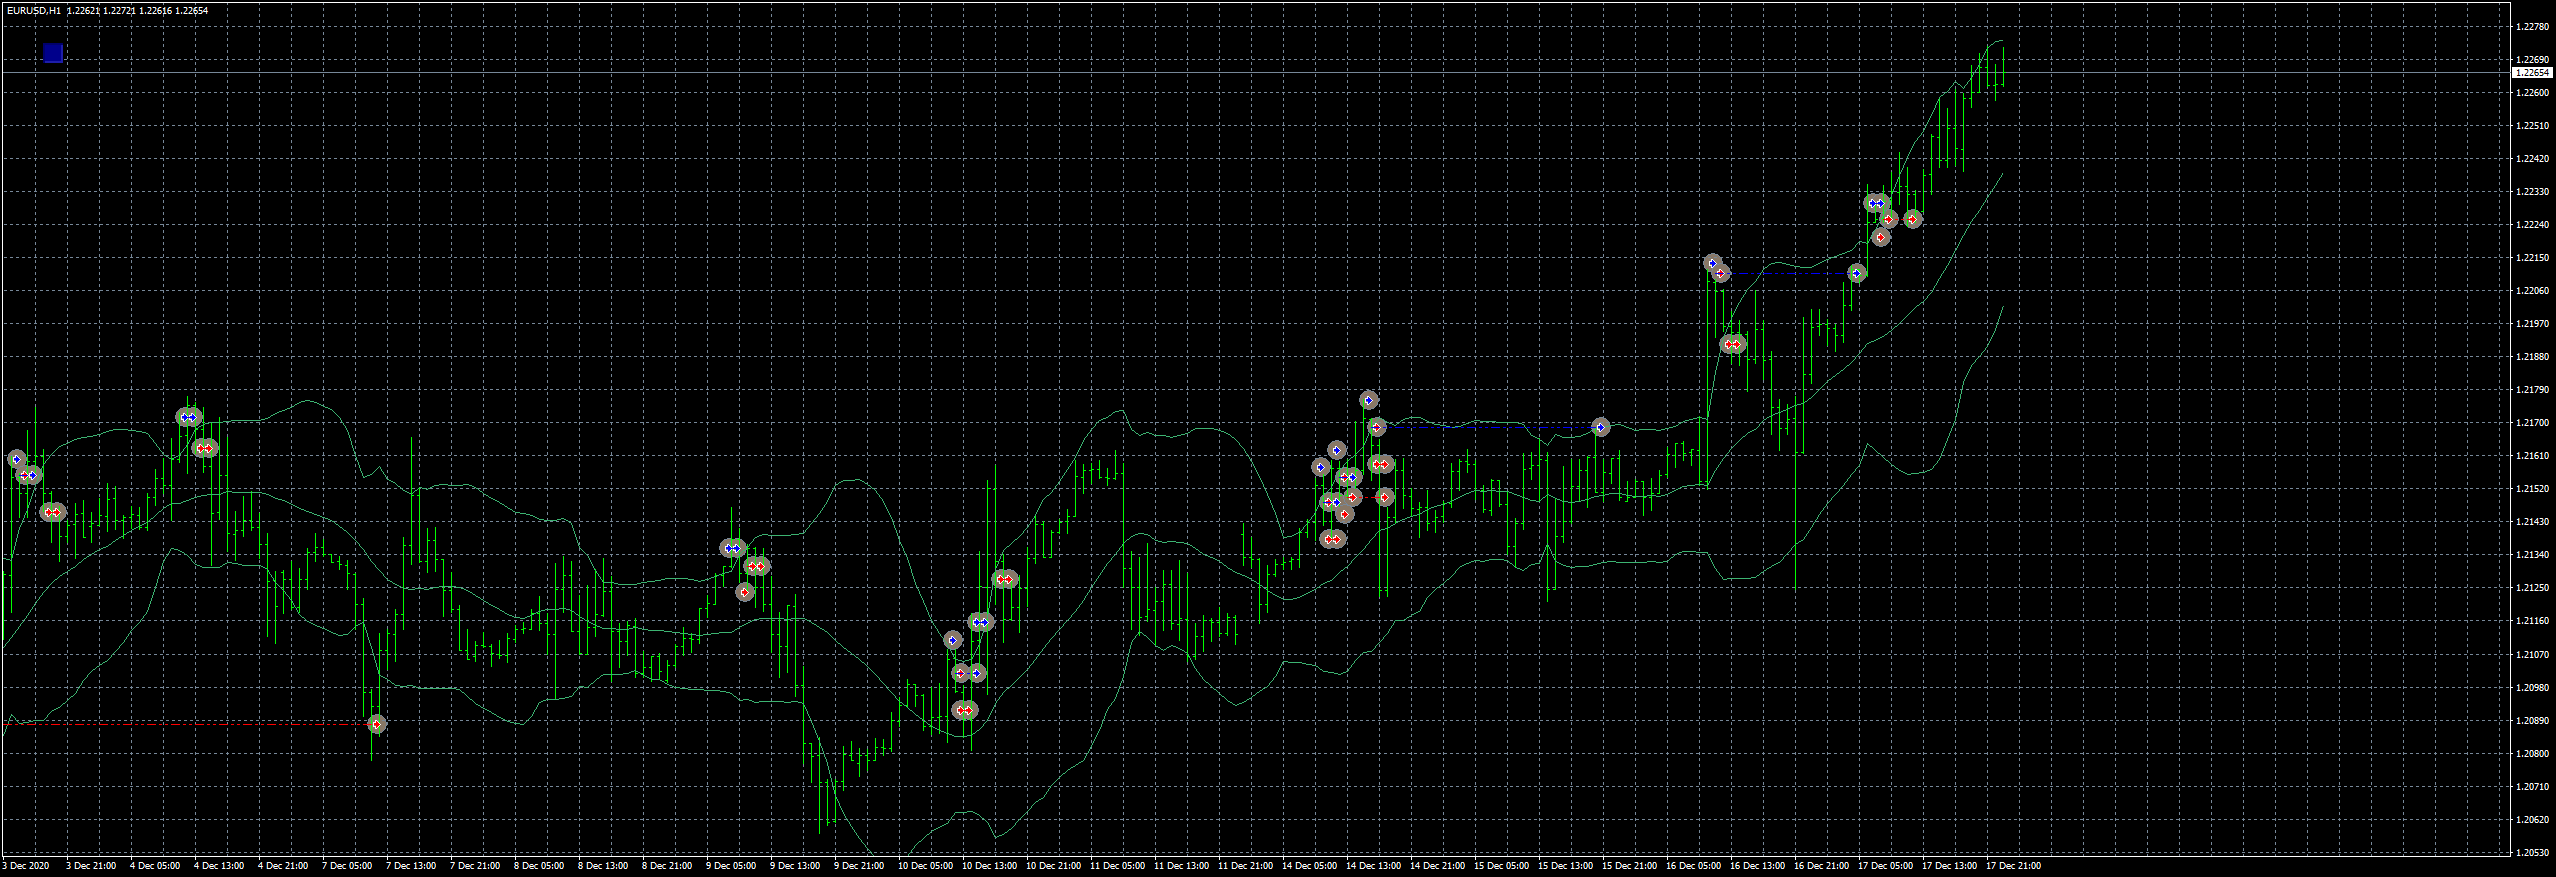Click the 8 Dec 21:00 time label
The width and height of the screenshot is (2556, 877).
[667, 866]
